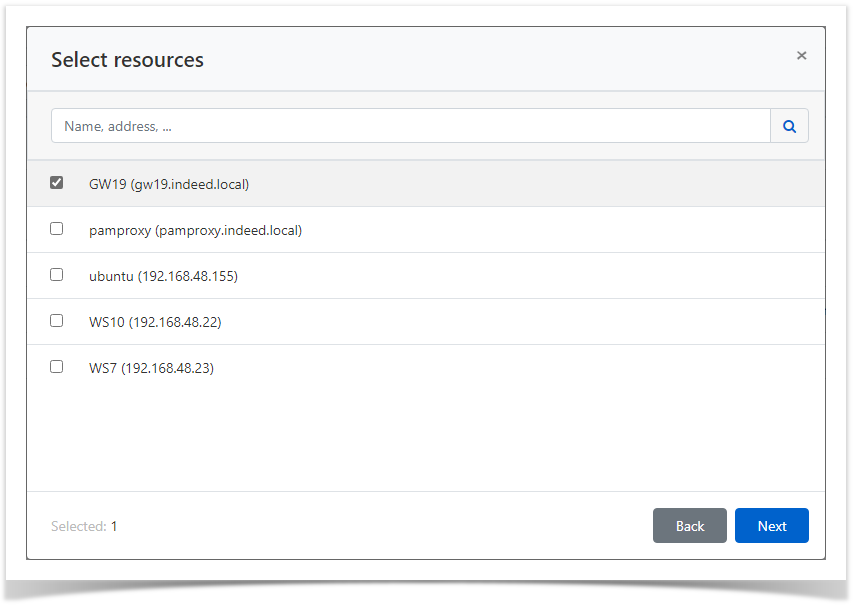Click the WS7 (192.168.48.23) row label
Screen dimensions: 860x609
(x=151, y=368)
